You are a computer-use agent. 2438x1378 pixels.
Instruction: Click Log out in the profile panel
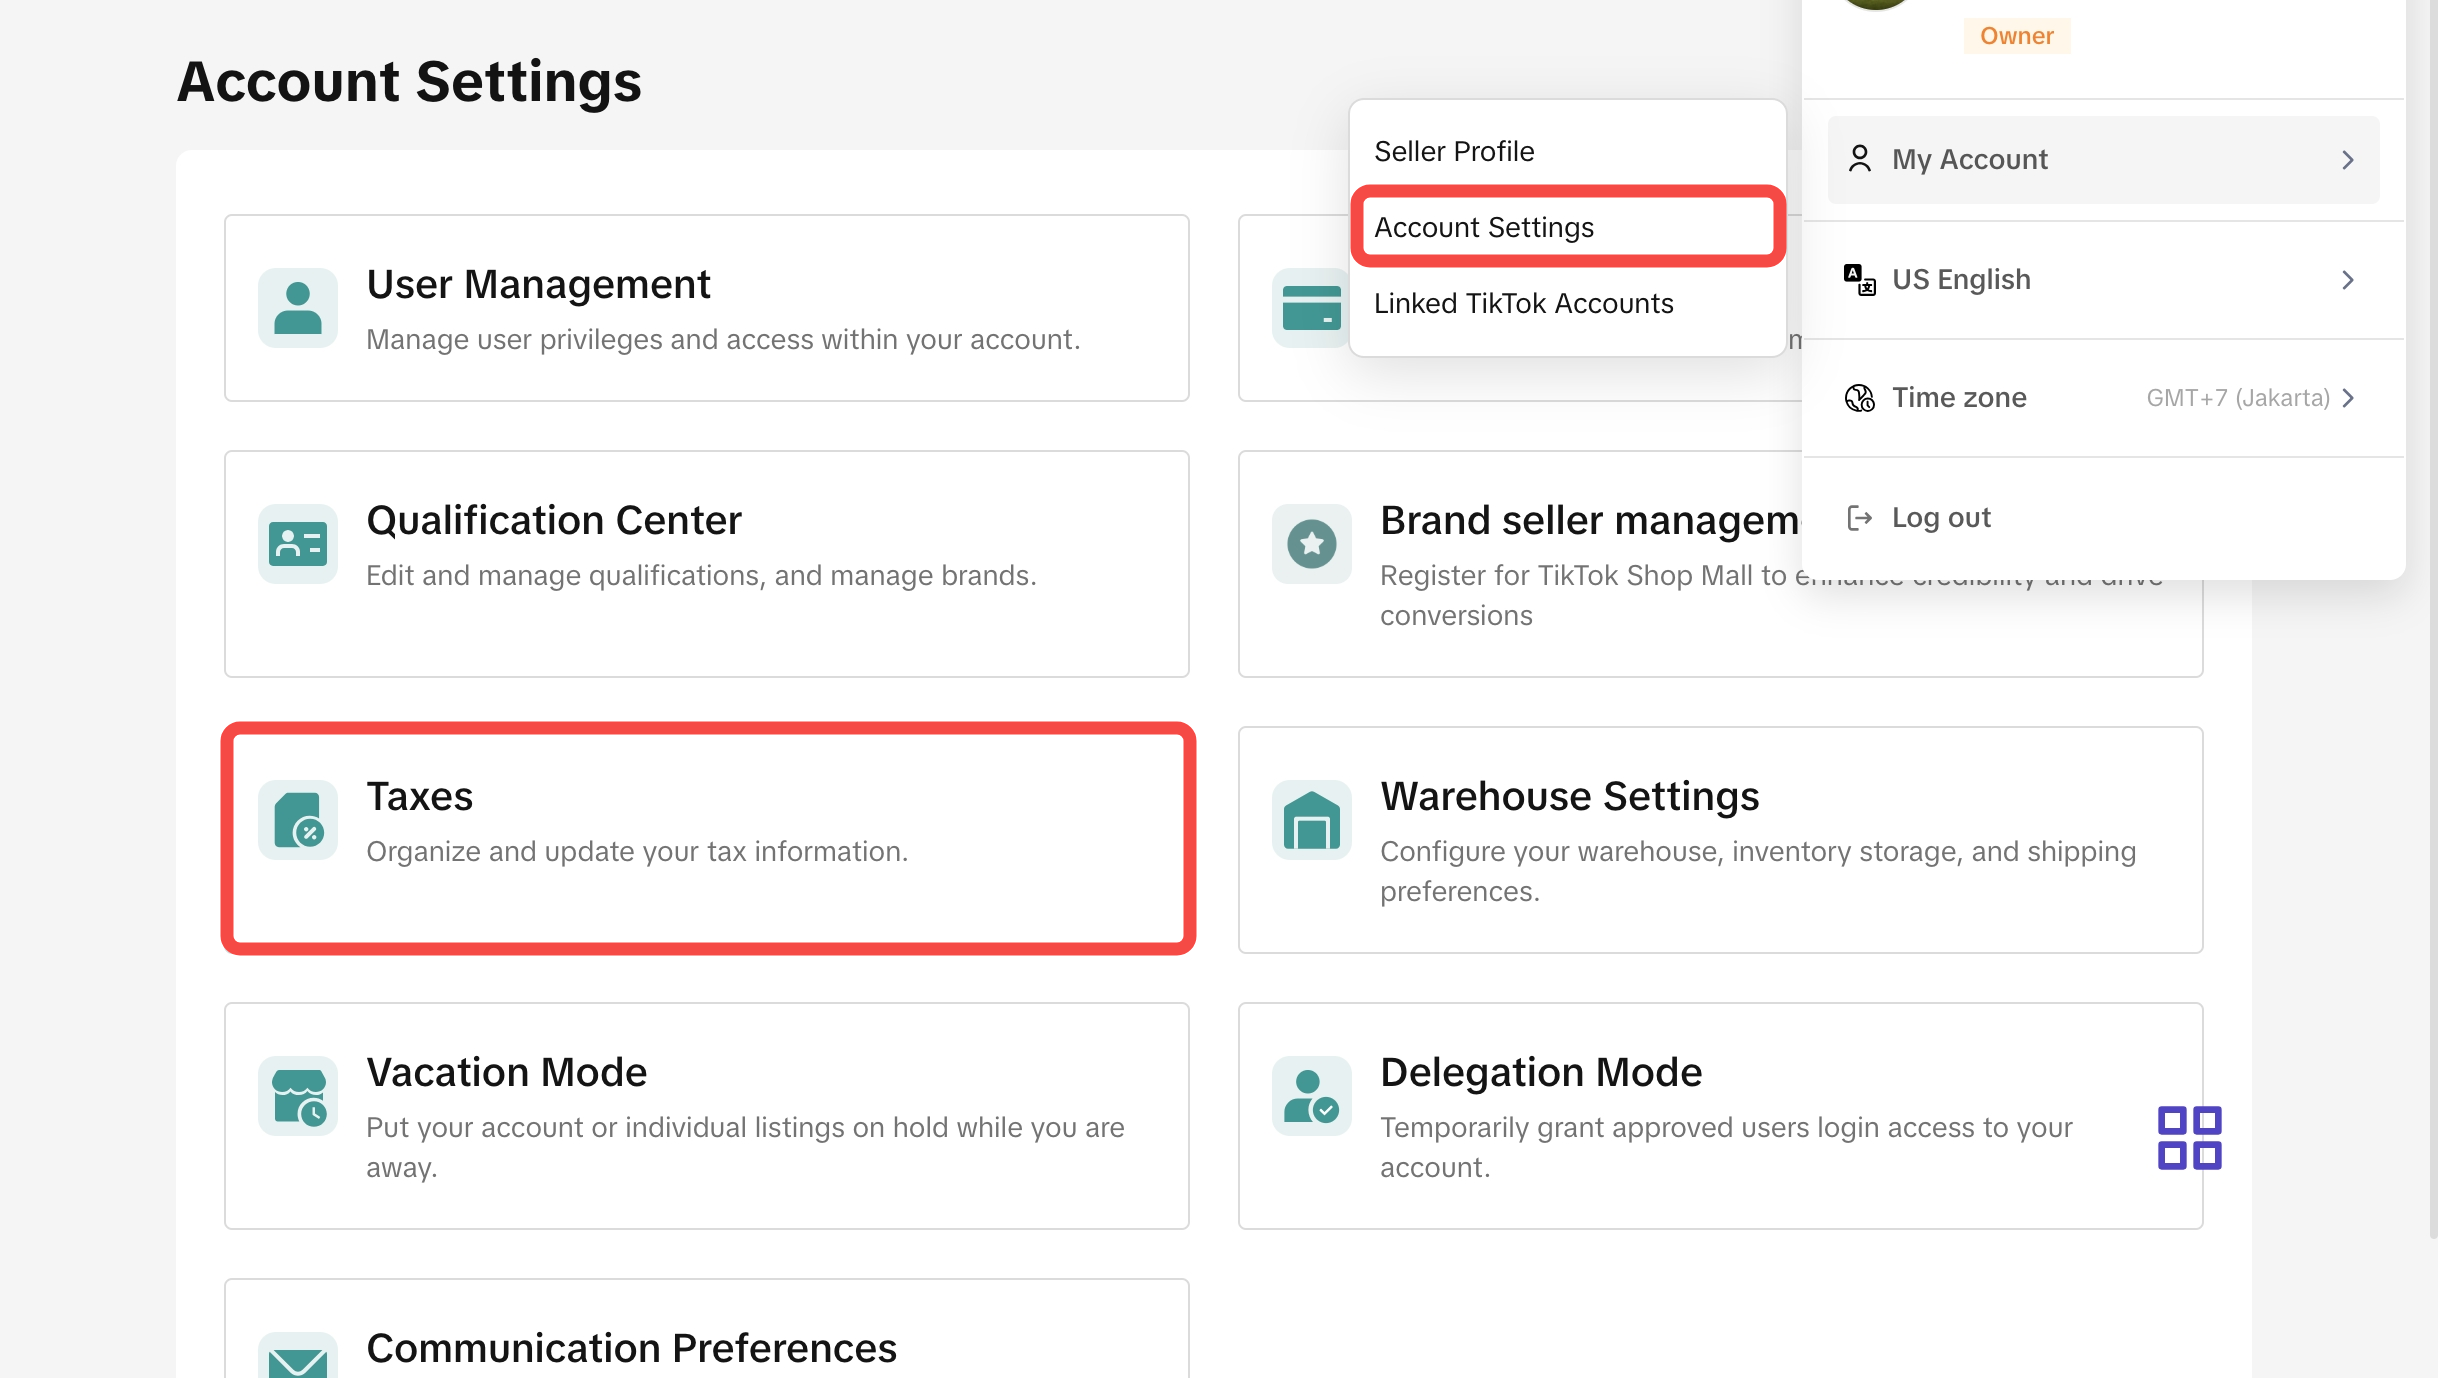1940,517
